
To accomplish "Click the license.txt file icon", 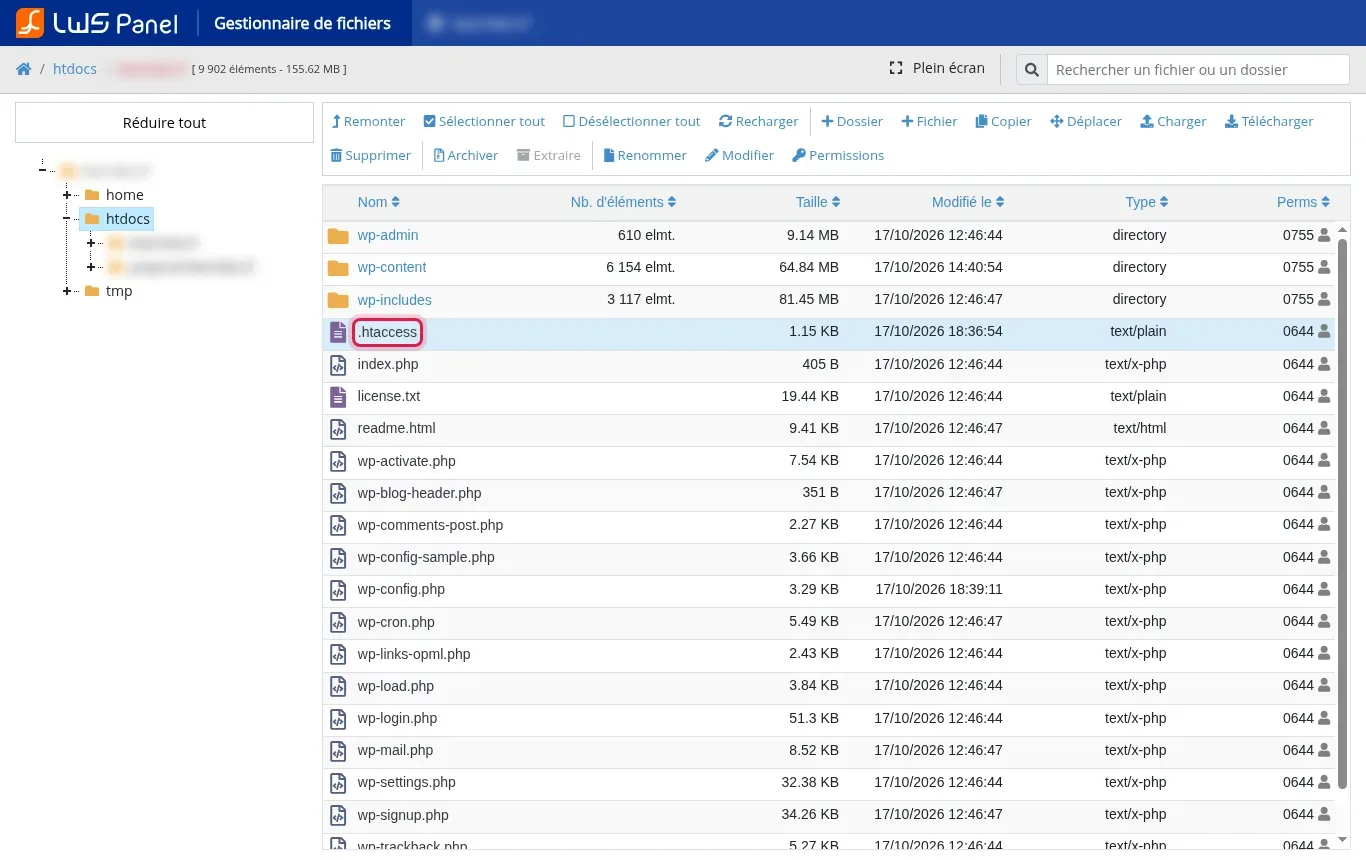I will click(x=338, y=397).
